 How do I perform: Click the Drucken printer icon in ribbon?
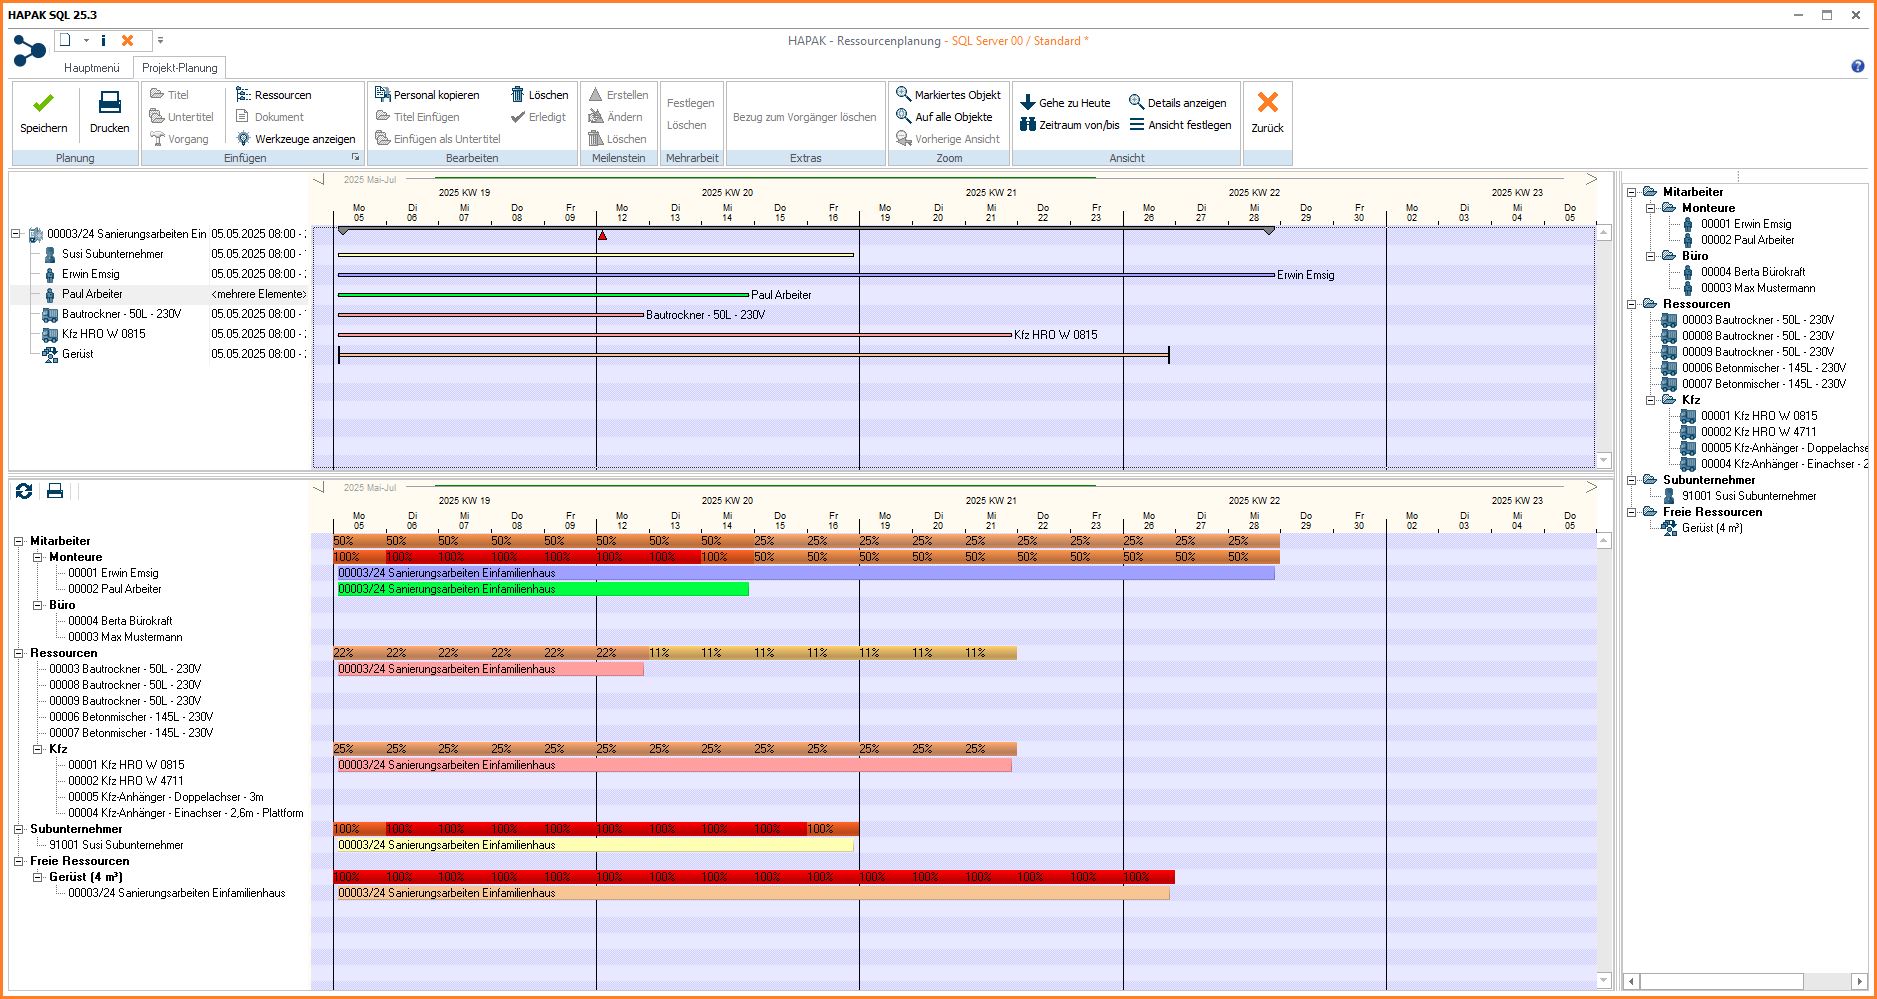pos(109,104)
